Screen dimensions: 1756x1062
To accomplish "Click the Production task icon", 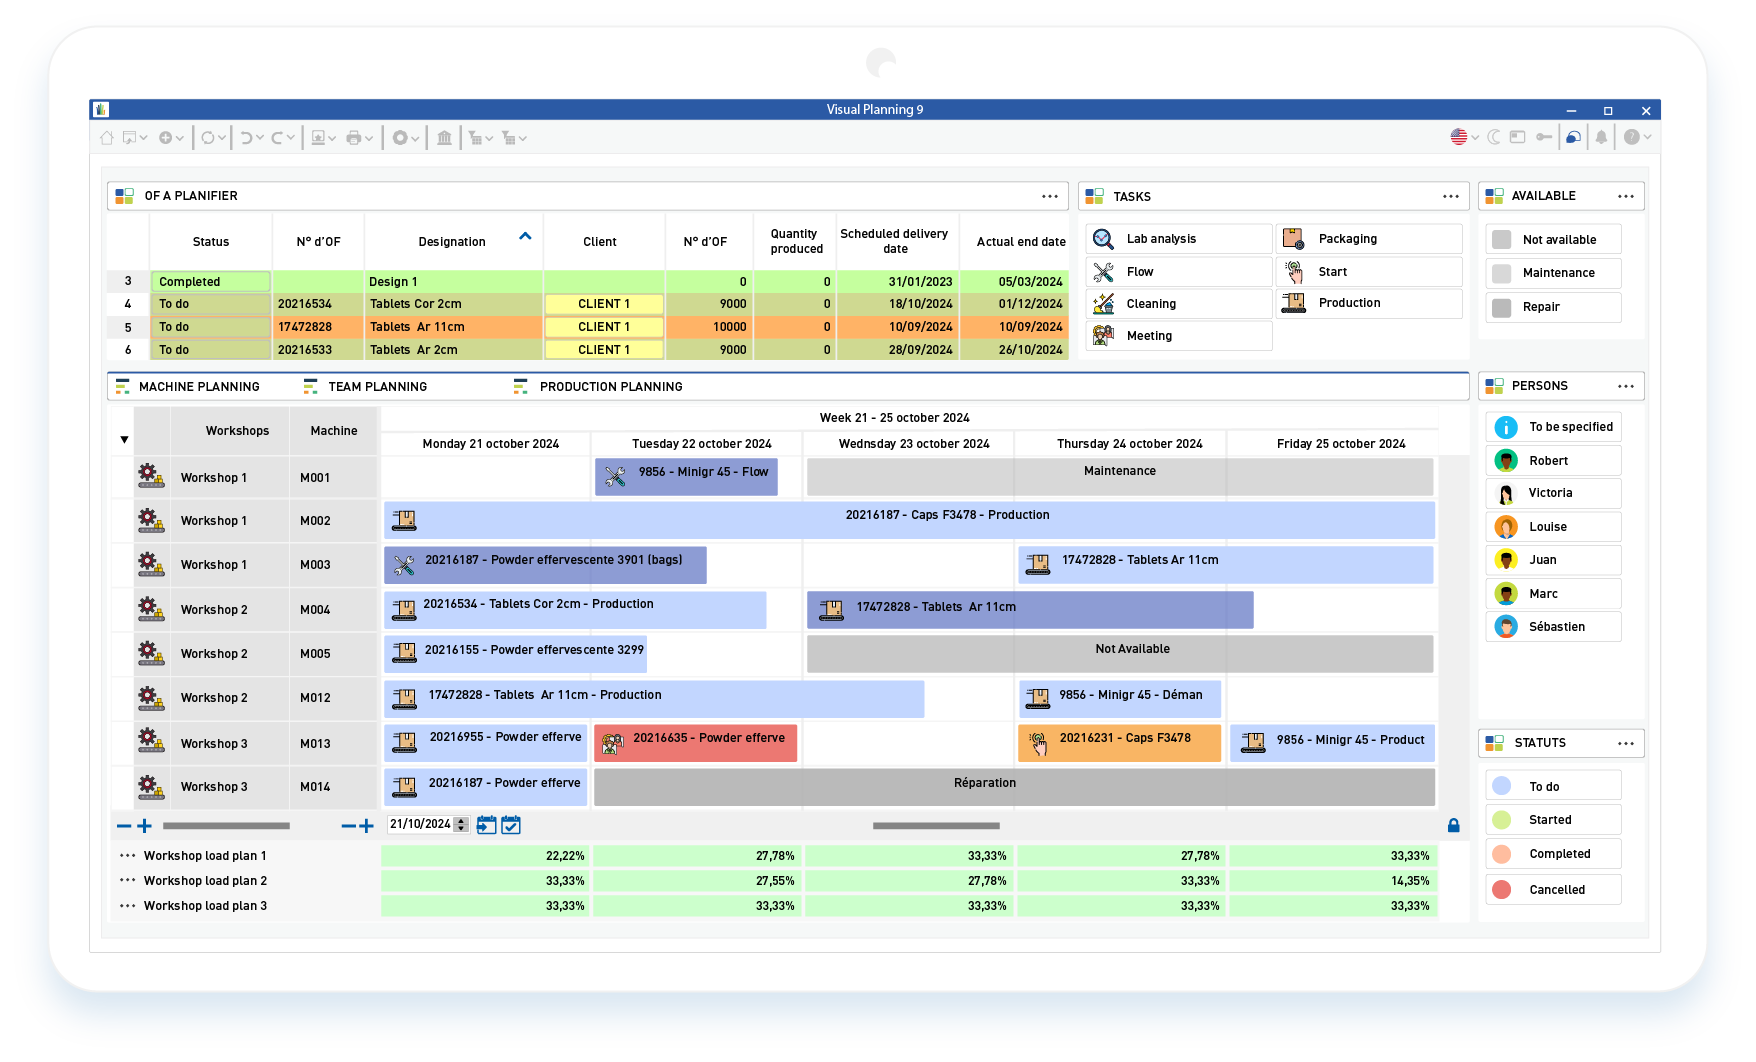I will [x=1294, y=303].
